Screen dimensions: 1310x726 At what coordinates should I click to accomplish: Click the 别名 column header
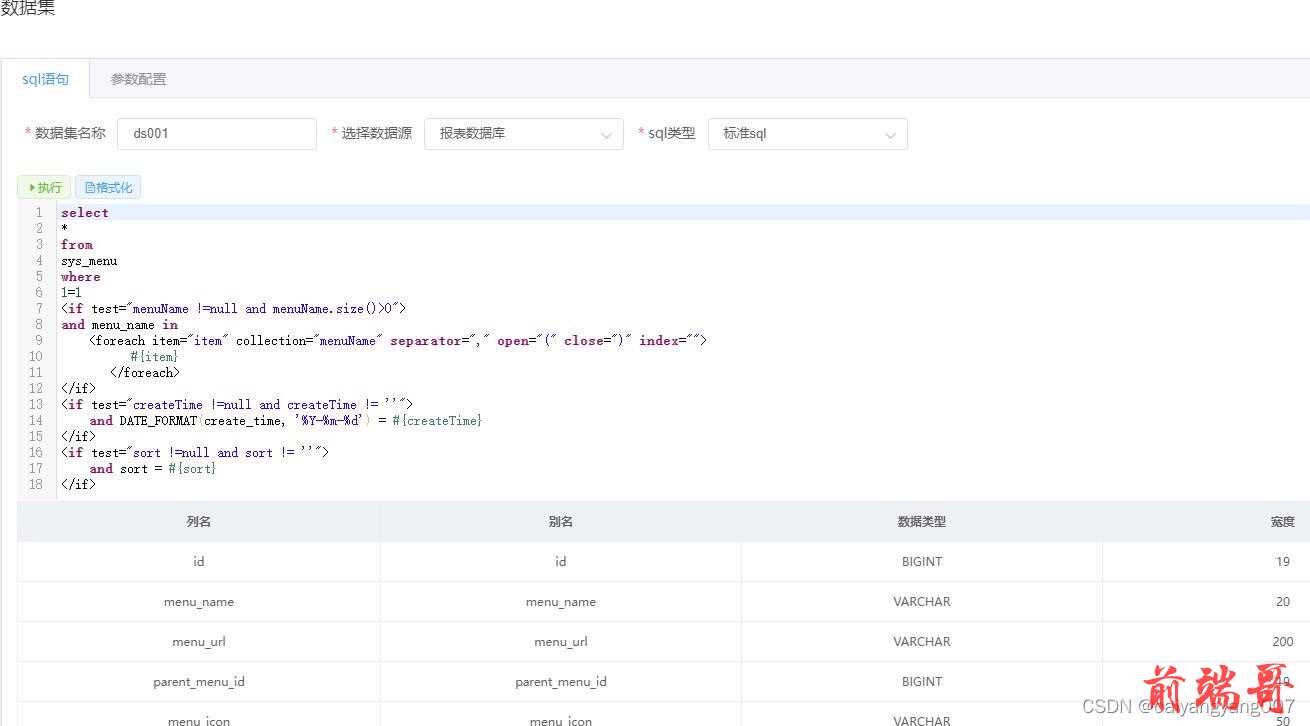pyautogui.click(x=560, y=522)
